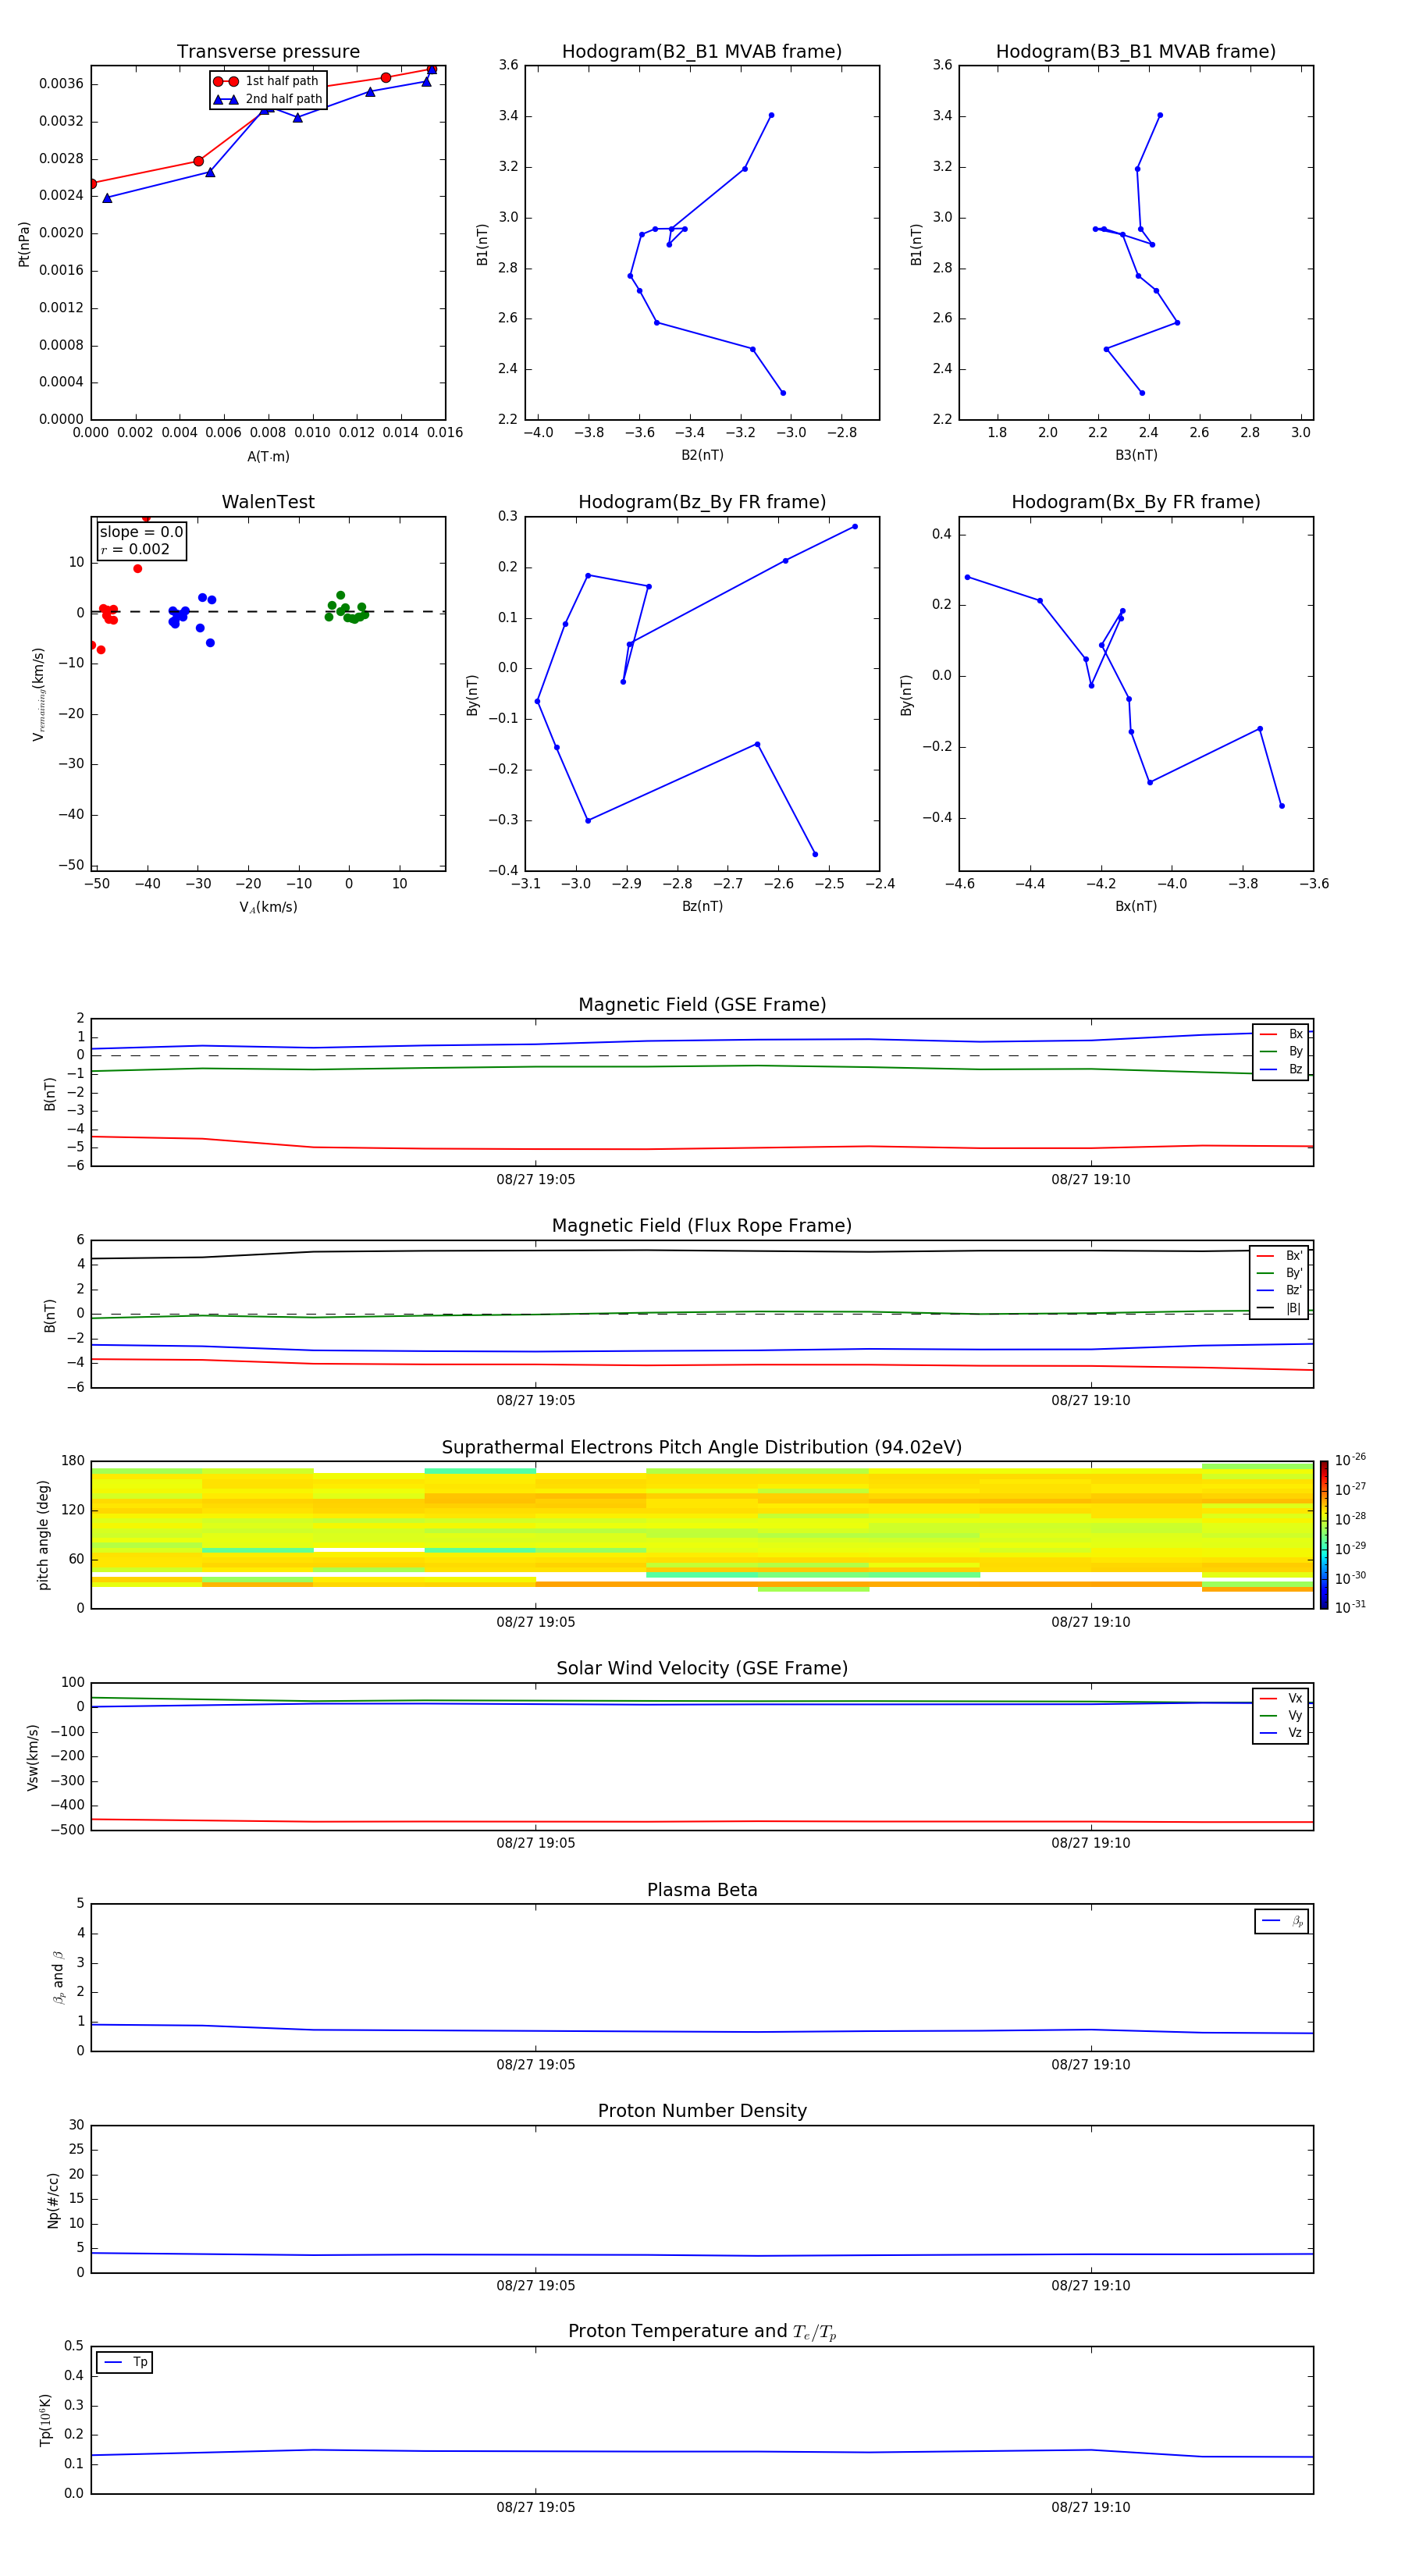Click the pitch angle color scale bar
1405x2576 pixels.
[1324, 1535]
